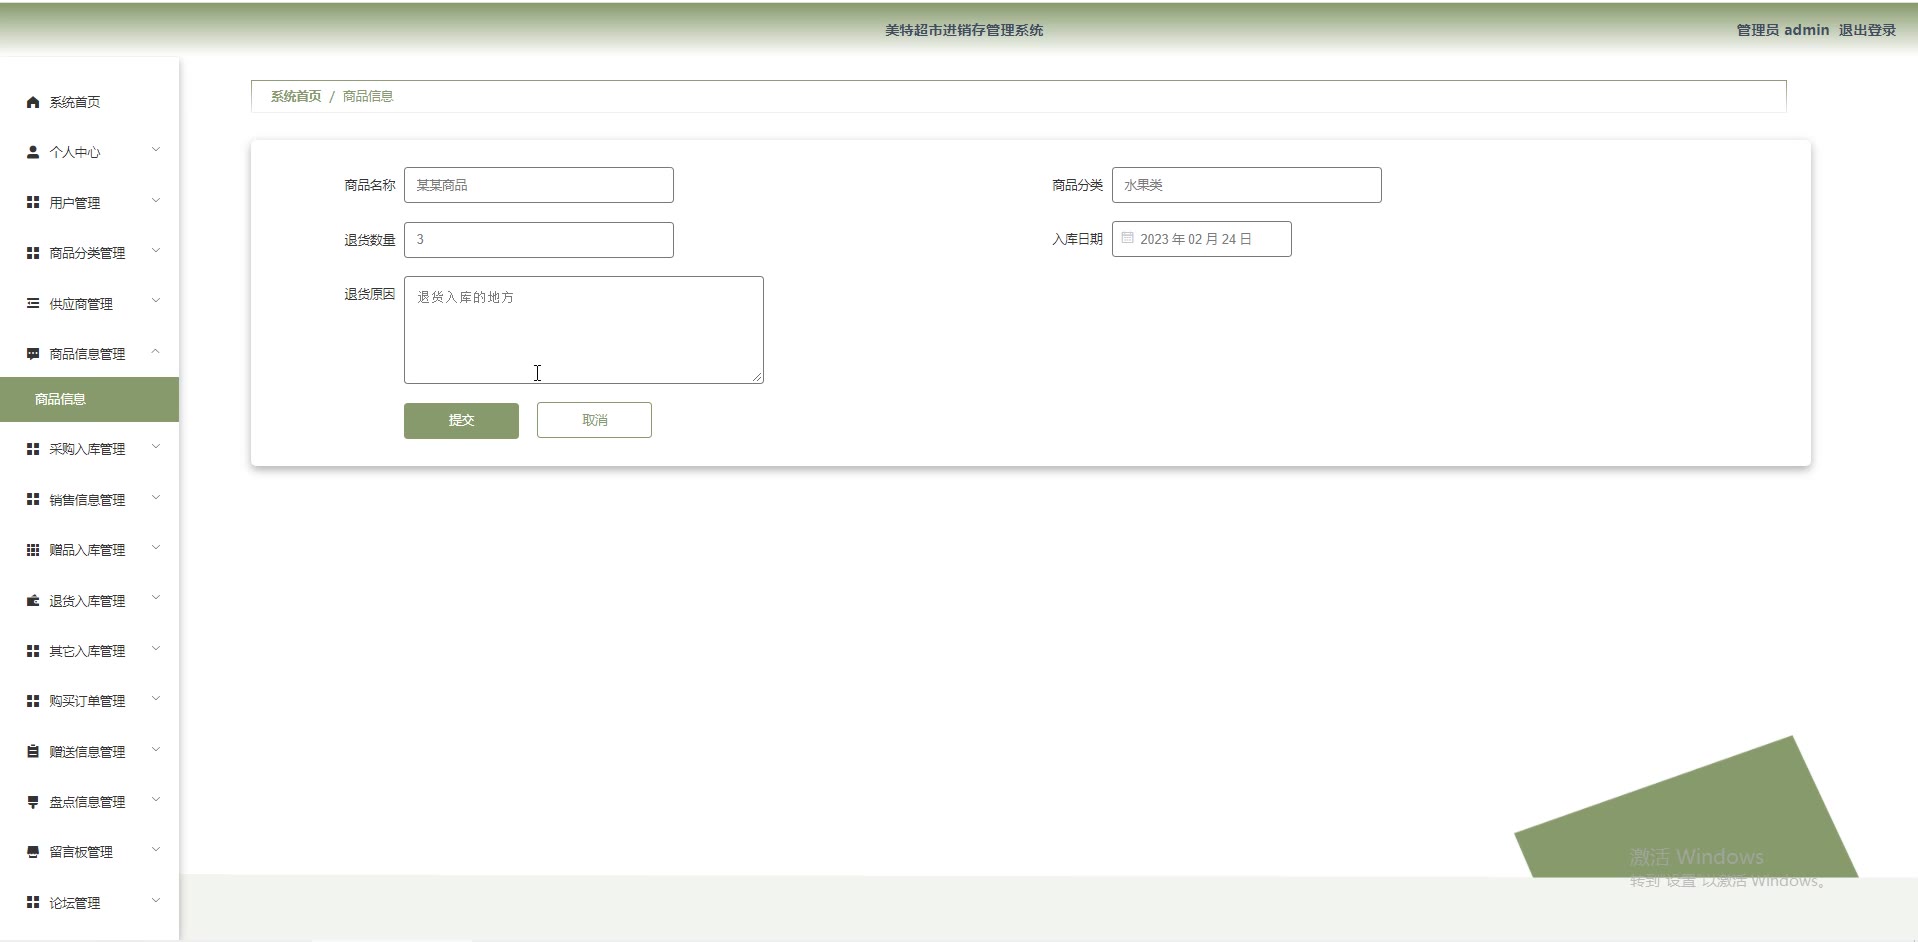This screenshot has height=942, width=1918.
Task: Click the icon beside 盘点信息管理
Action: (x=33, y=802)
